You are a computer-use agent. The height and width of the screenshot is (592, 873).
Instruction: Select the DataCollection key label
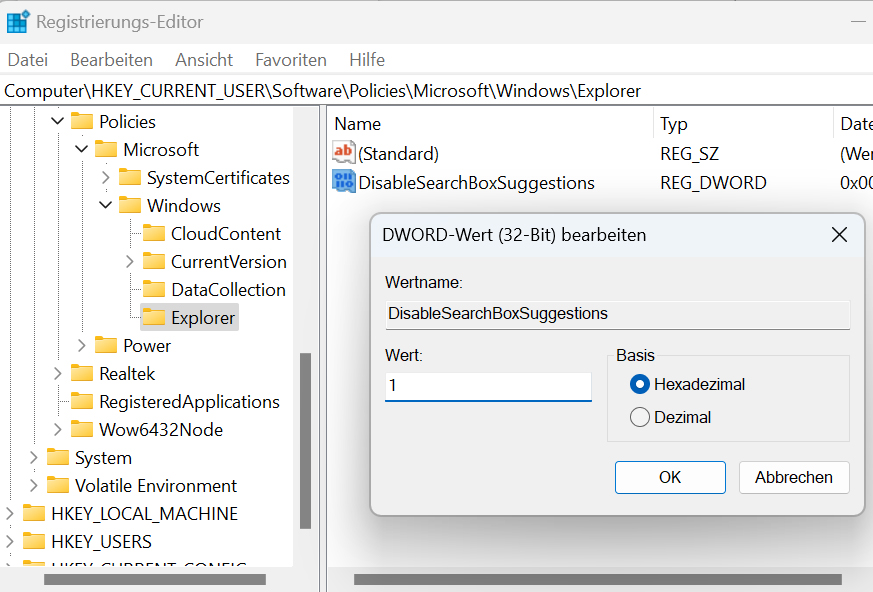[x=228, y=290]
